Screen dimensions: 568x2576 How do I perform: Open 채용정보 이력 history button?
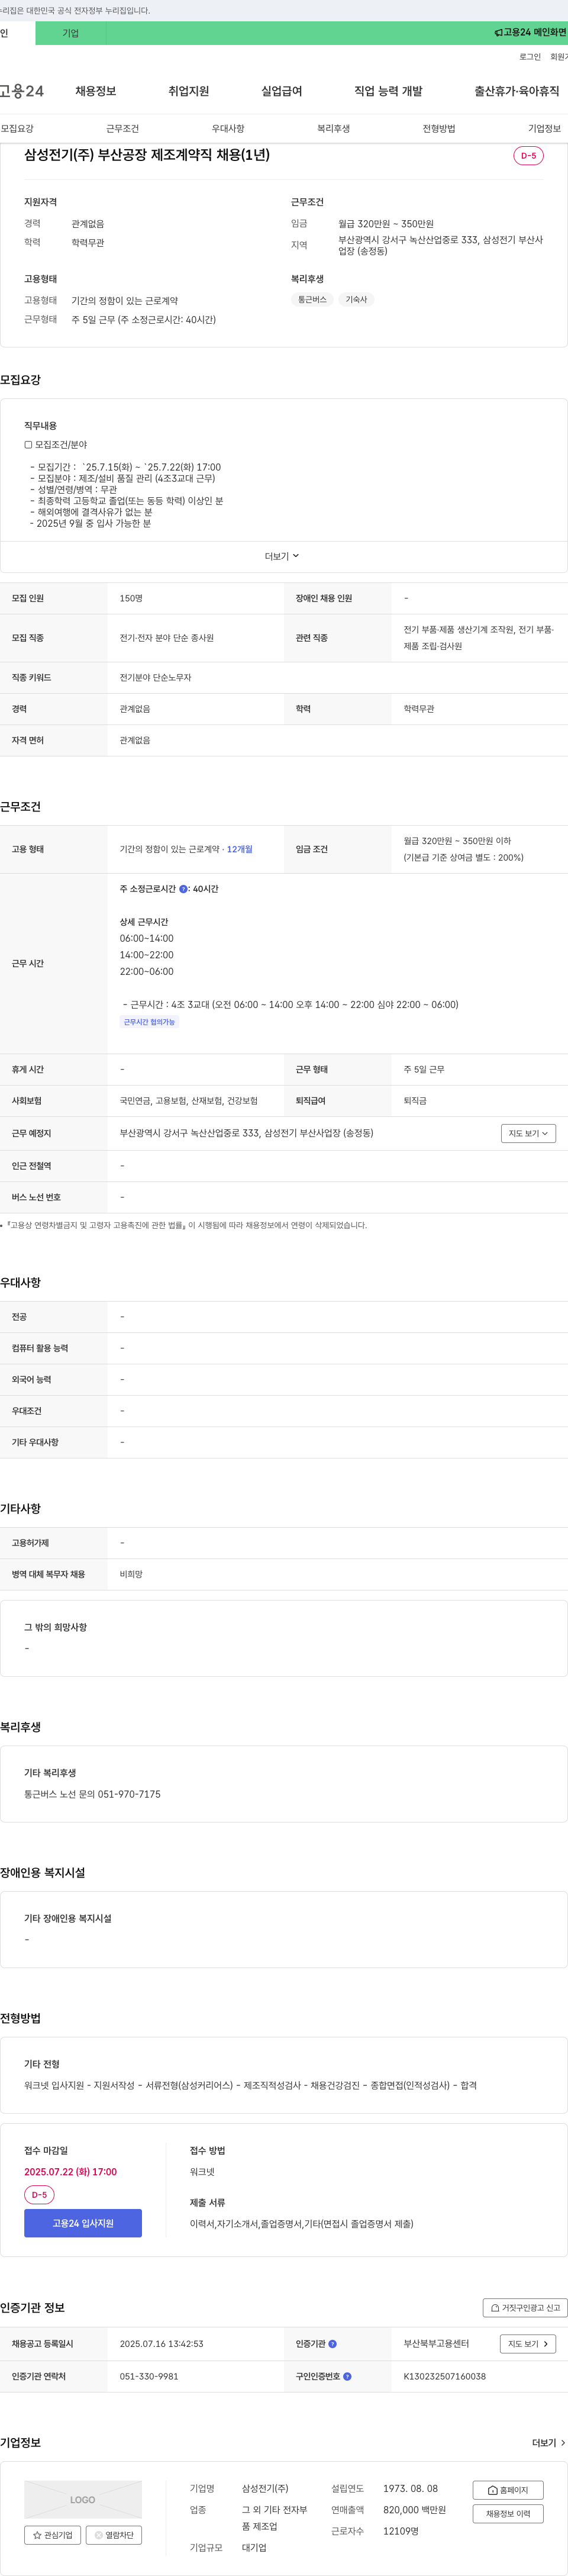[x=508, y=2514]
